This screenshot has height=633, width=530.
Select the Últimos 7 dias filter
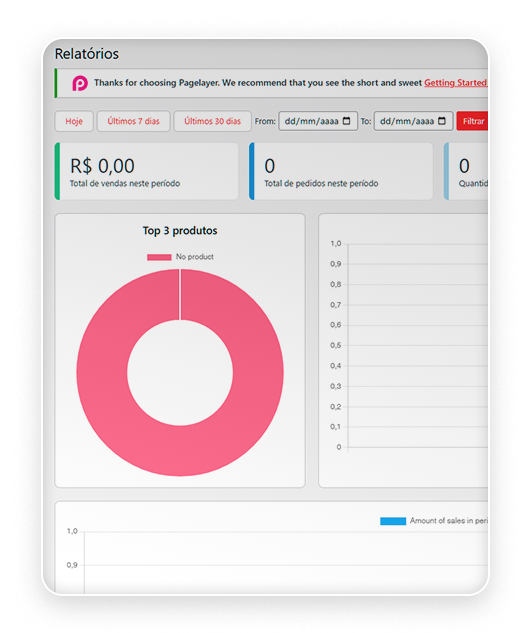click(x=134, y=121)
